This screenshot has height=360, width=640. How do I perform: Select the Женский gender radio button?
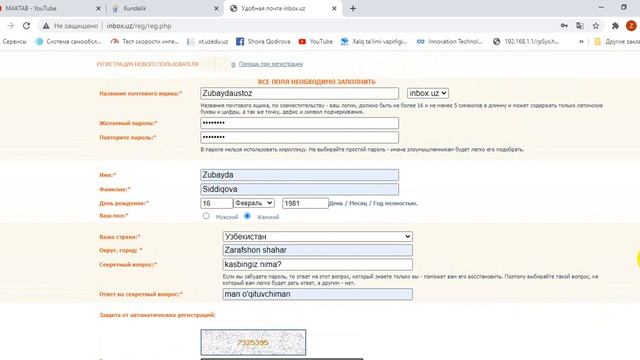tap(247, 216)
